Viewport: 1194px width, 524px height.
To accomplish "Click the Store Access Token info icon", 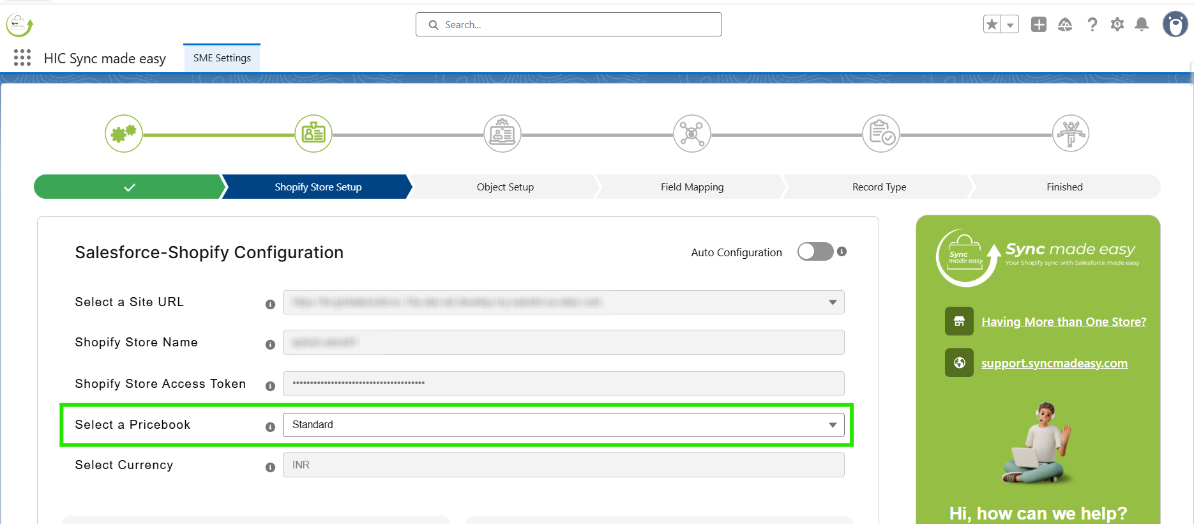I will (x=270, y=386).
